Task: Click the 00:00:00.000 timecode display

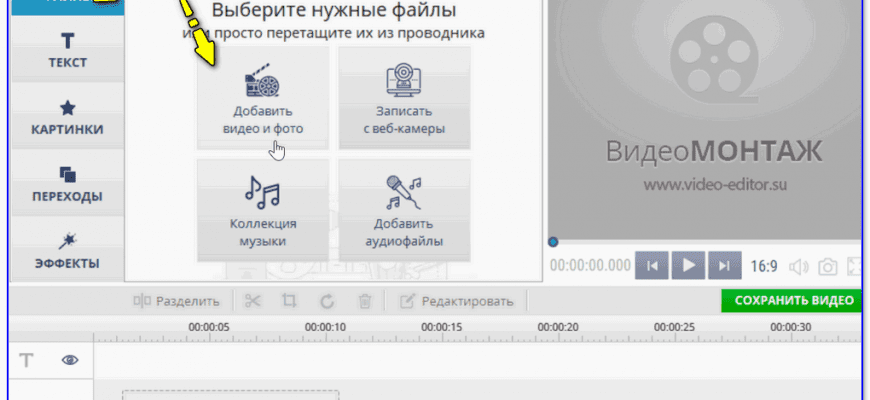Action: (590, 266)
